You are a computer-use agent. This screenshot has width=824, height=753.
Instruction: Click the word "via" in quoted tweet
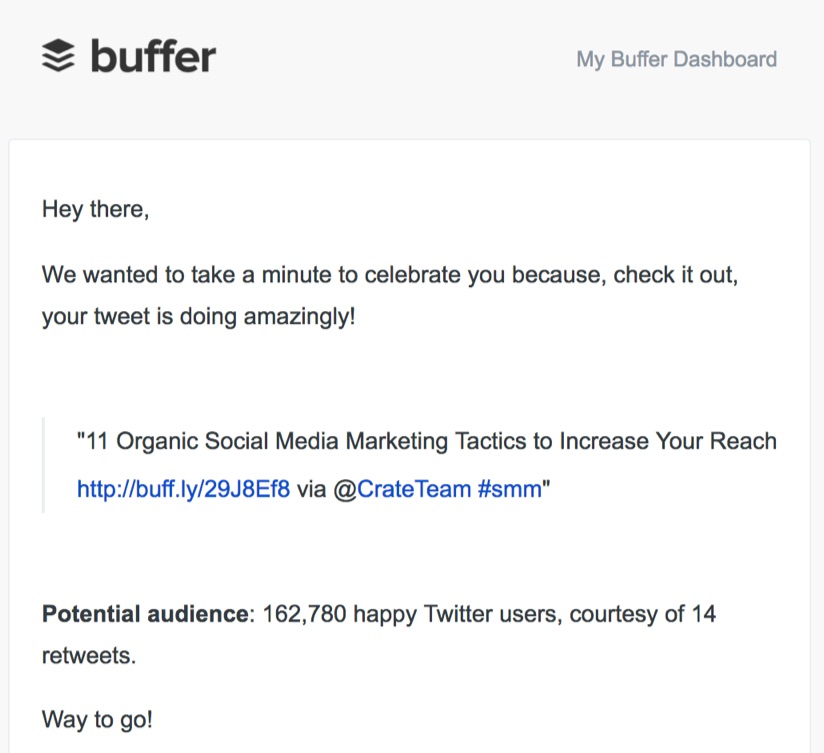tap(312, 489)
